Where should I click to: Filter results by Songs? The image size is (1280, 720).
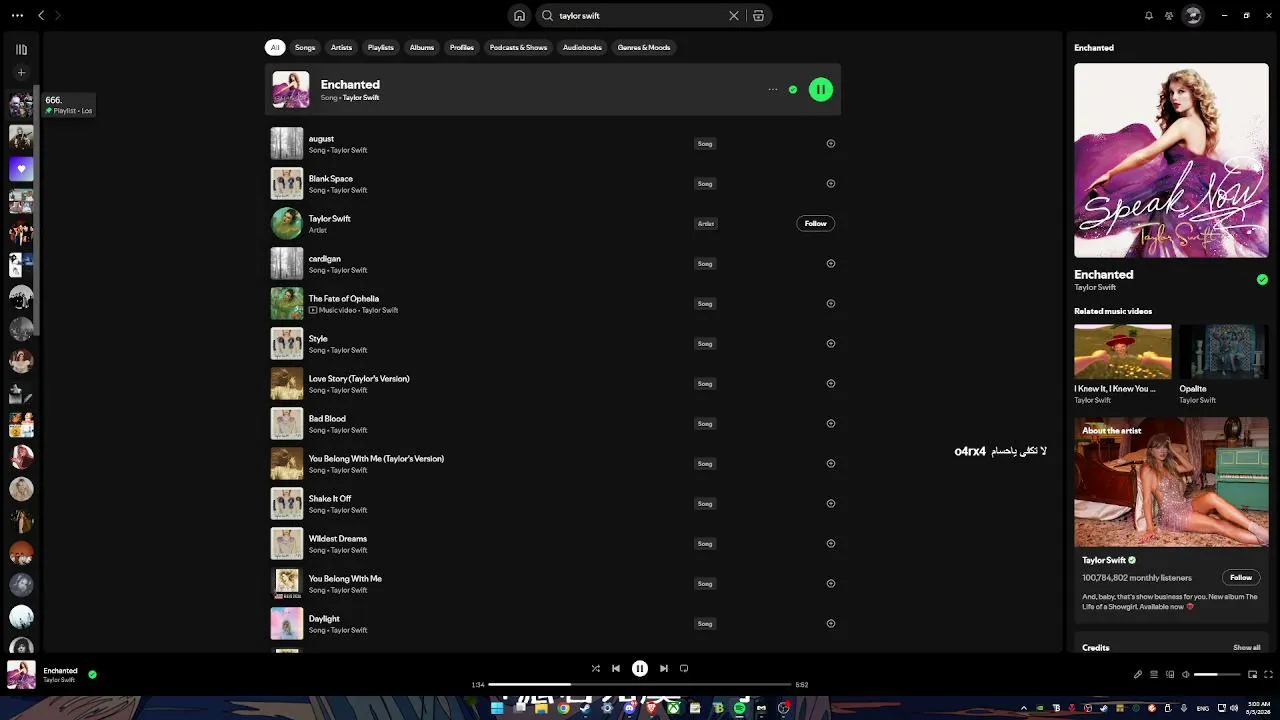(305, 47)
